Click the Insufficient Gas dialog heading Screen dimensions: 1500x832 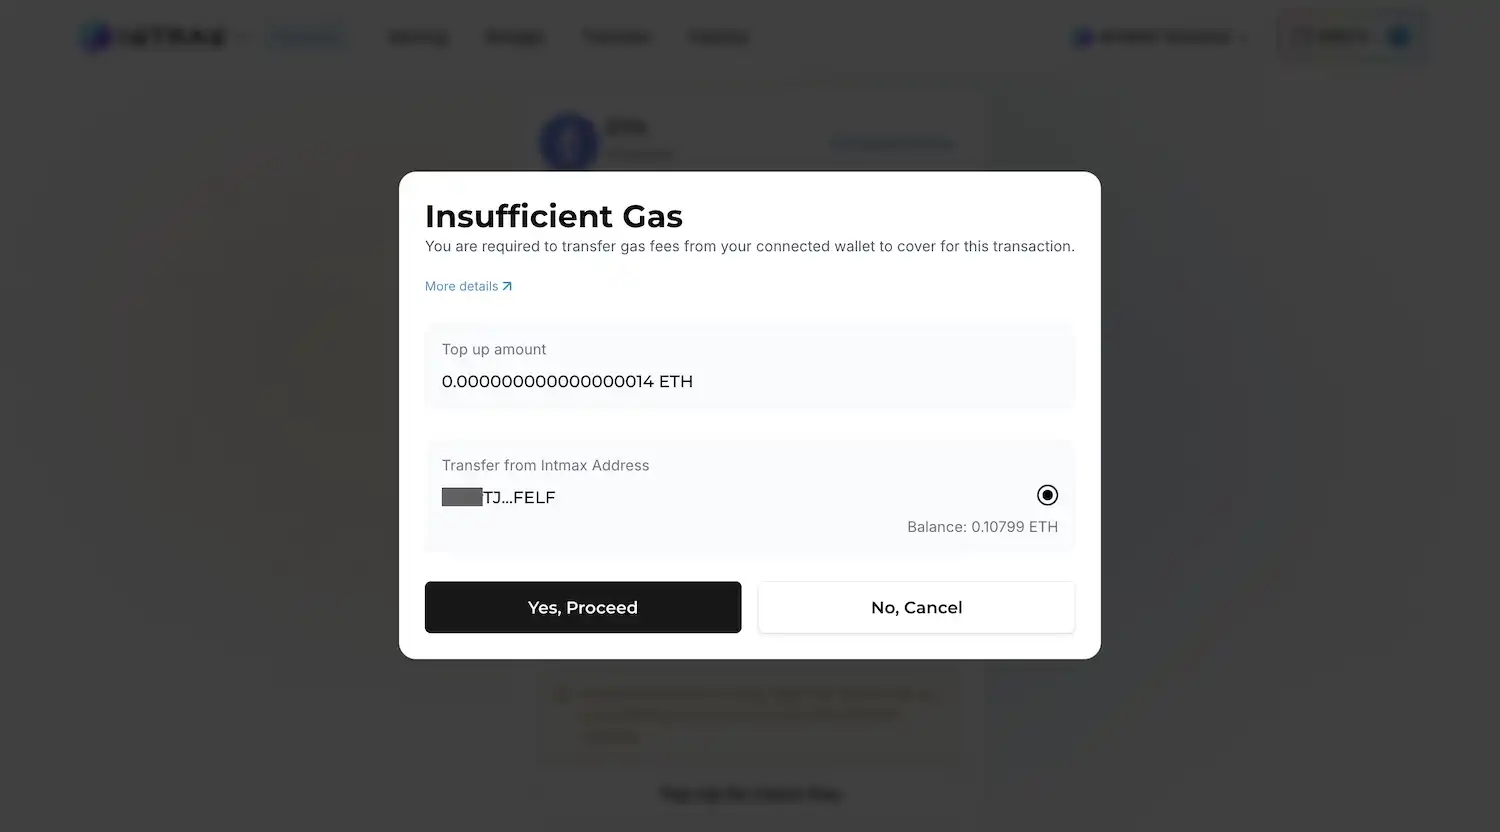[x=553, y=215]
